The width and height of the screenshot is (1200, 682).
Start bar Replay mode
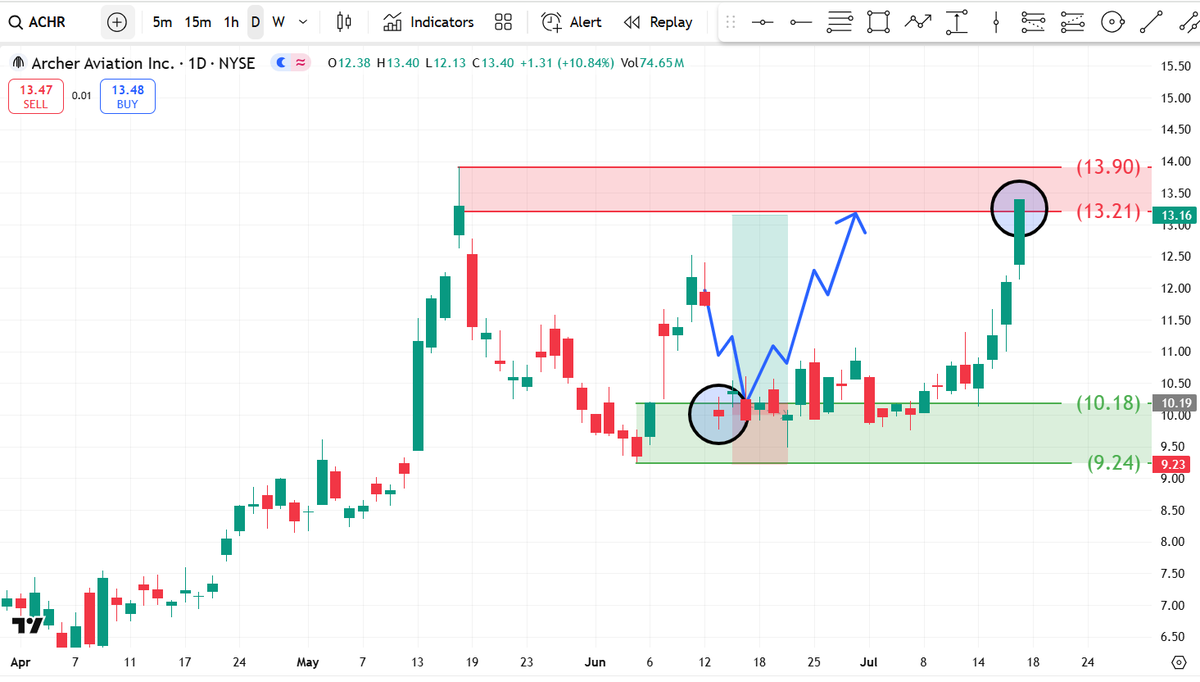[x=657, y=22]
